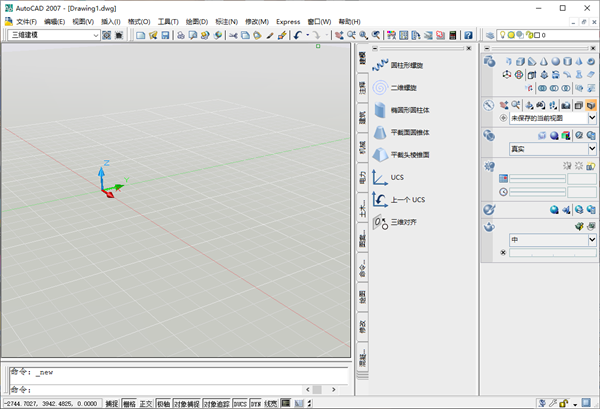Toggle 正交 ortho mode in status bar
Image resolution: width=600 pixels, height=409 pixels.
[x=146, y=403]
